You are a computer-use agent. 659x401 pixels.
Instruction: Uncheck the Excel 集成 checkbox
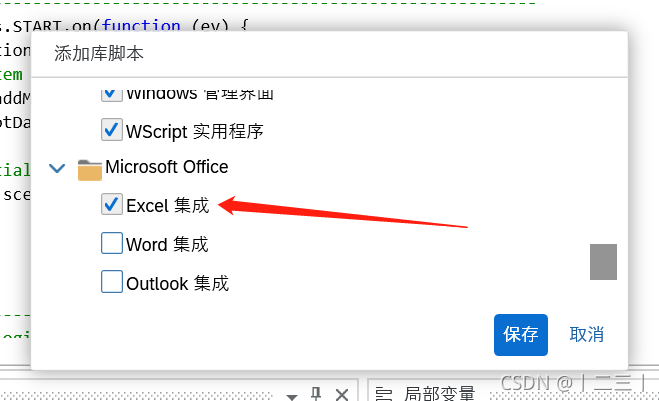click(x=112, y=204)
